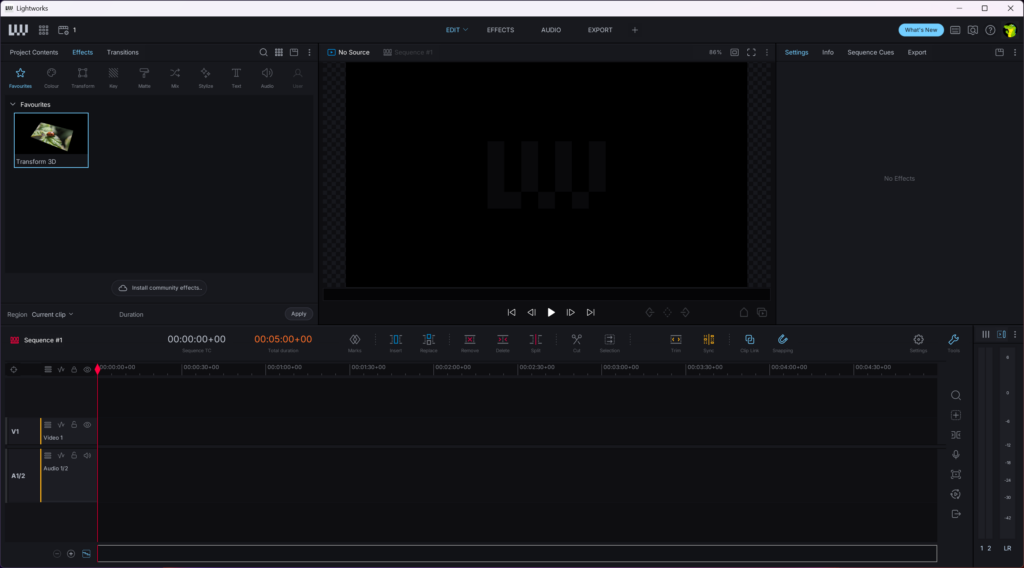
Task: Click the Trim tool
Action: pos(676,342)
